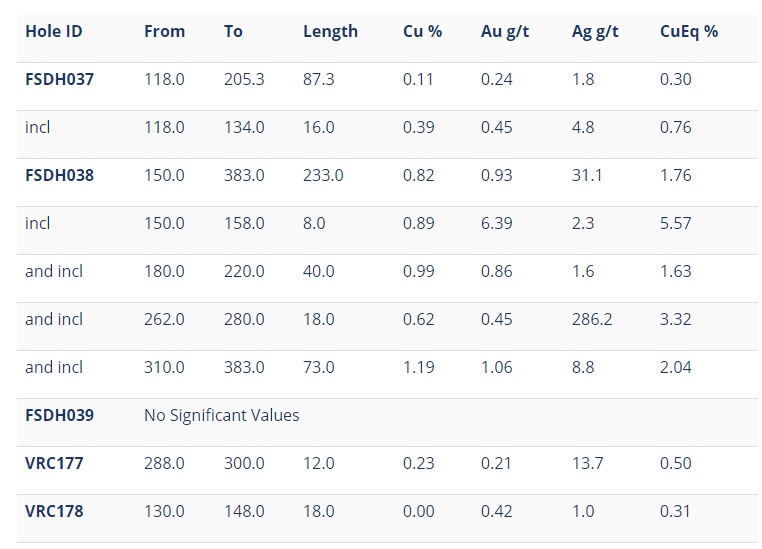Select the 286.2 silver value cell
The image size is (762, 549).
pyautogui.click(x=592, y=319)
